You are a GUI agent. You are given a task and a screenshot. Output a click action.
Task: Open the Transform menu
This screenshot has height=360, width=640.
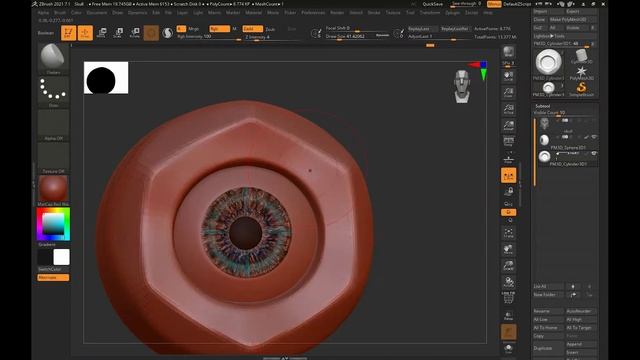tap(430, 13)
